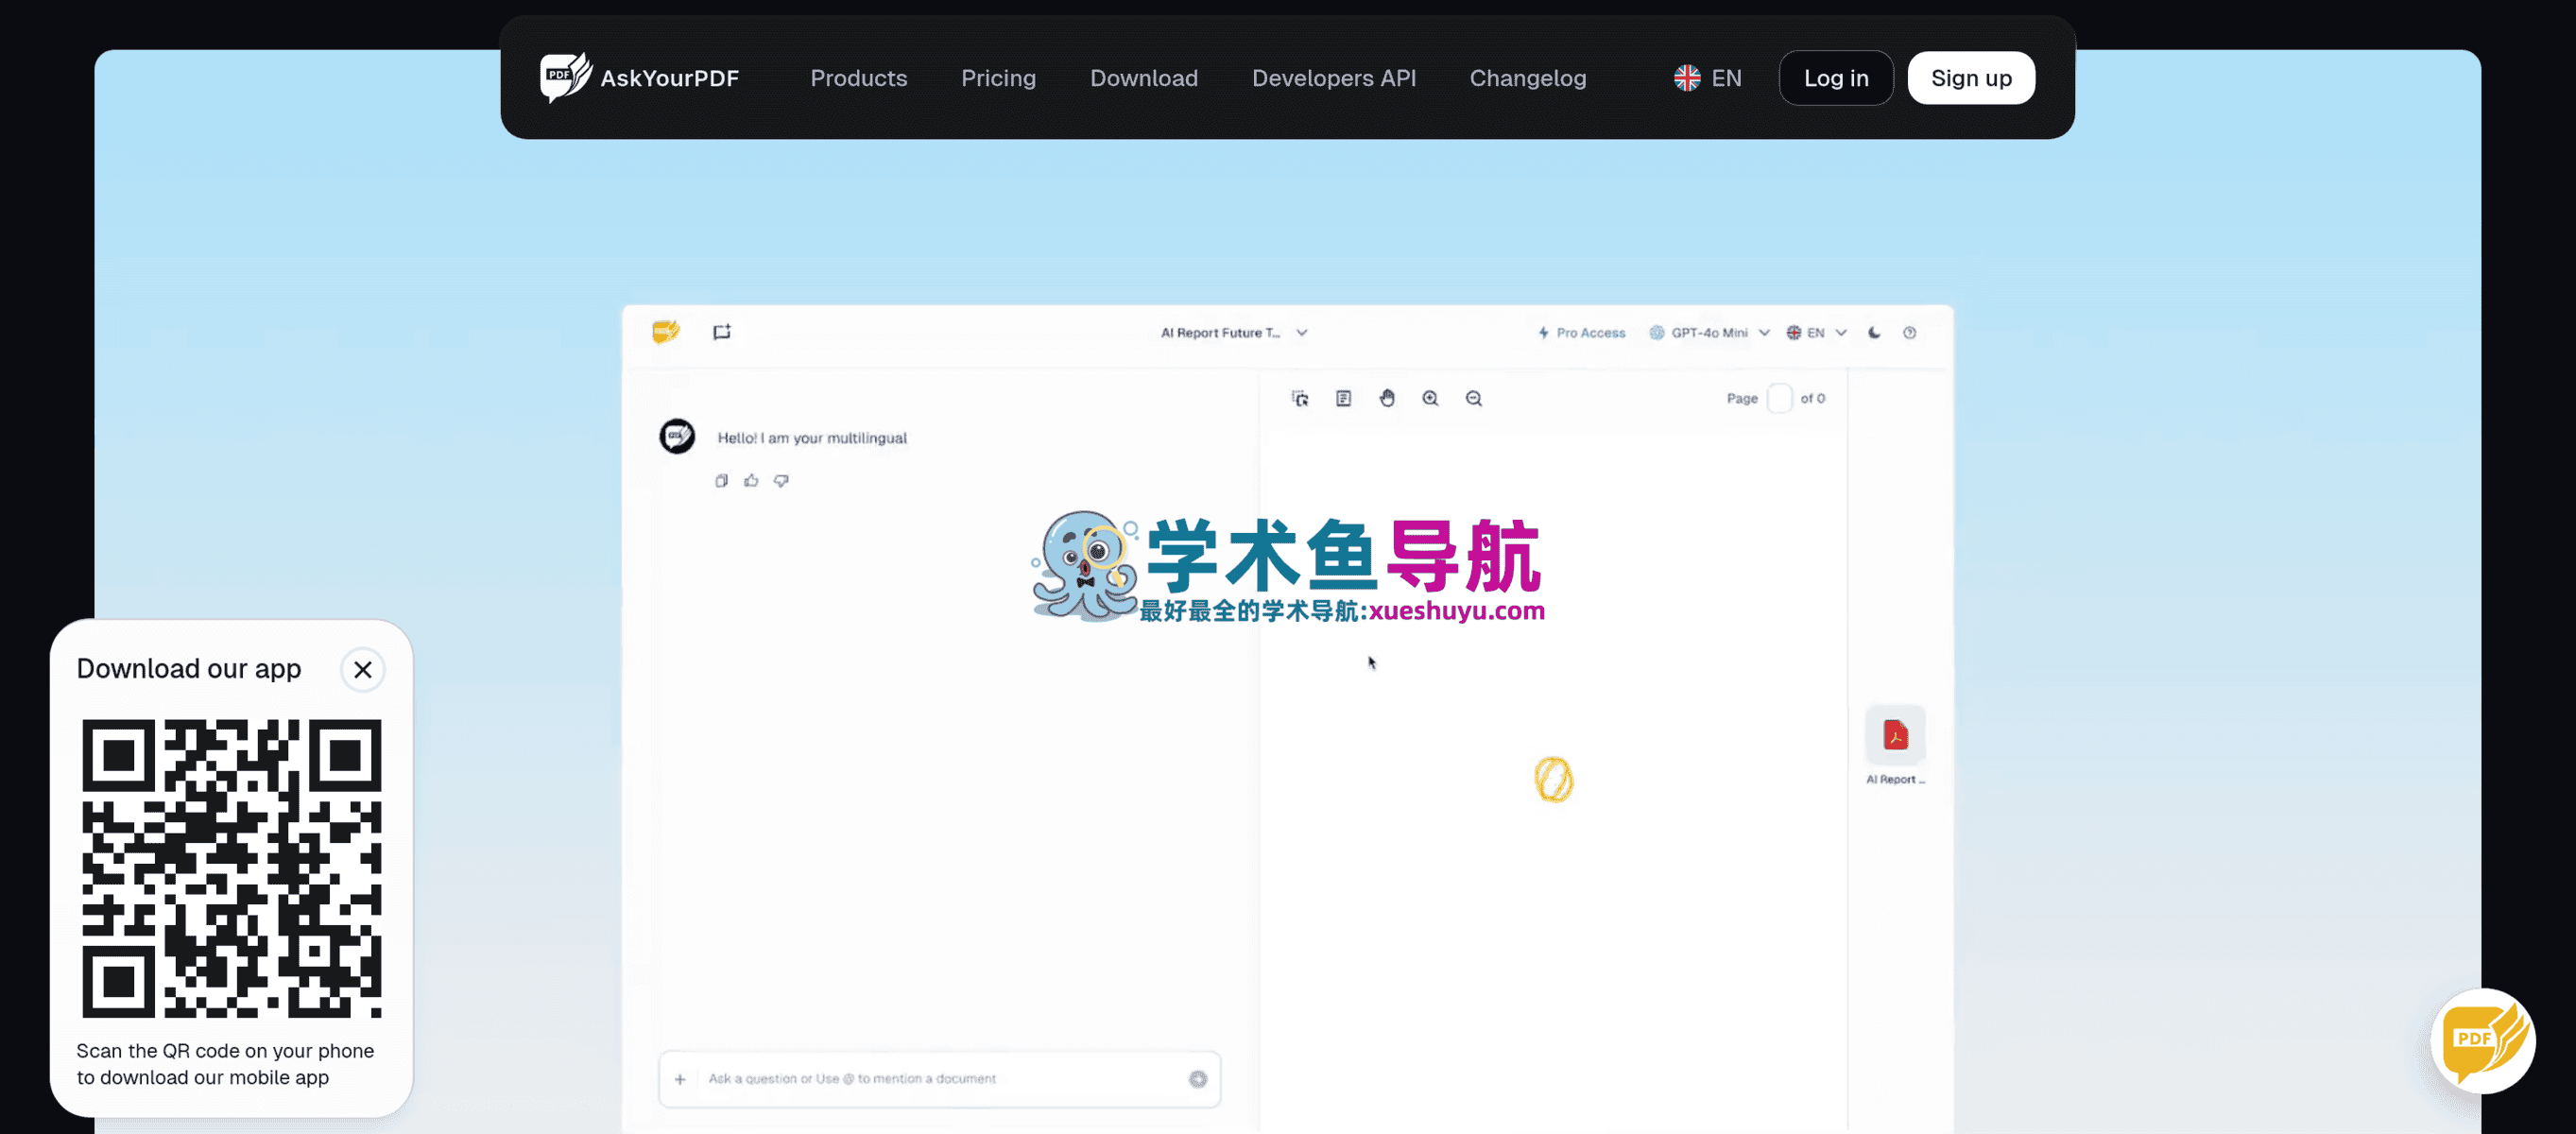This screenshot has height=1134, width=2576.
Task: Click 'Hello! I am your multilingual' text
Action: click(x=812, y=438)
